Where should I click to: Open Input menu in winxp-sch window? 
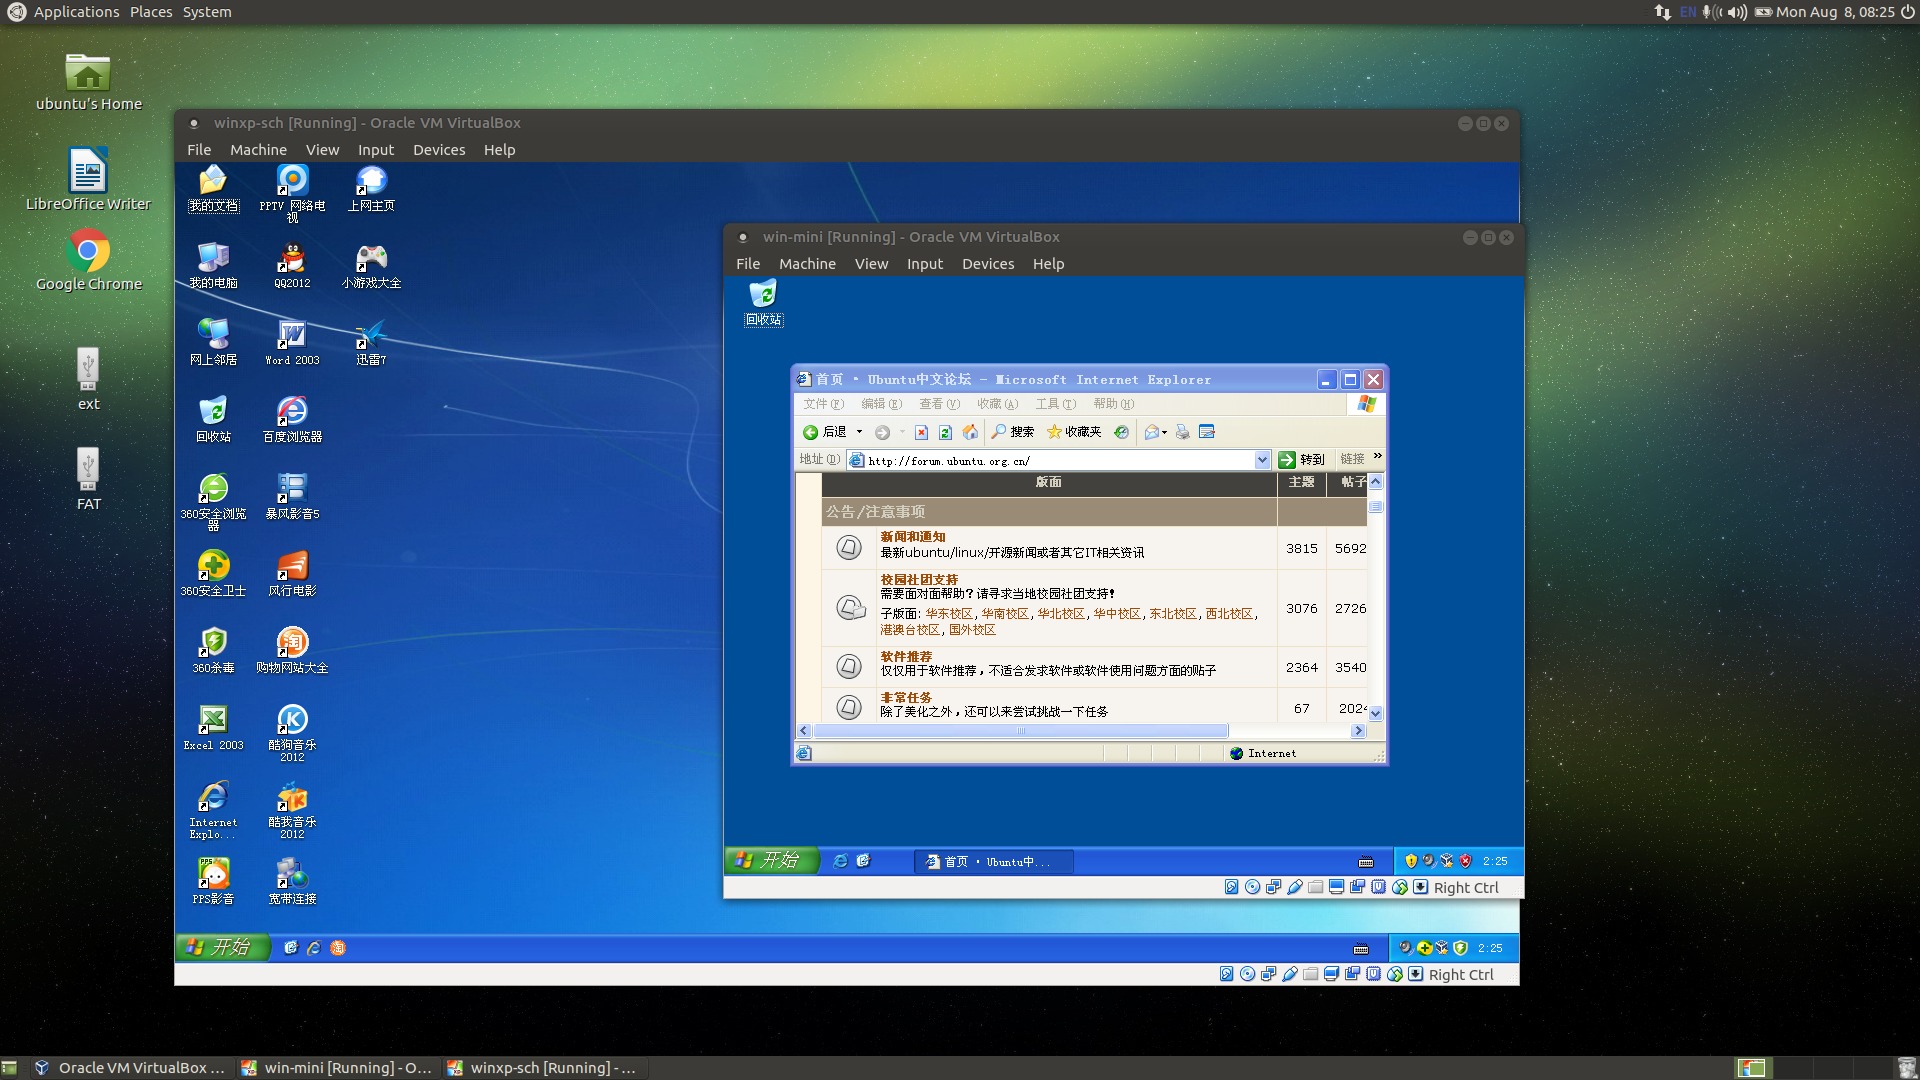click(376, 150)
